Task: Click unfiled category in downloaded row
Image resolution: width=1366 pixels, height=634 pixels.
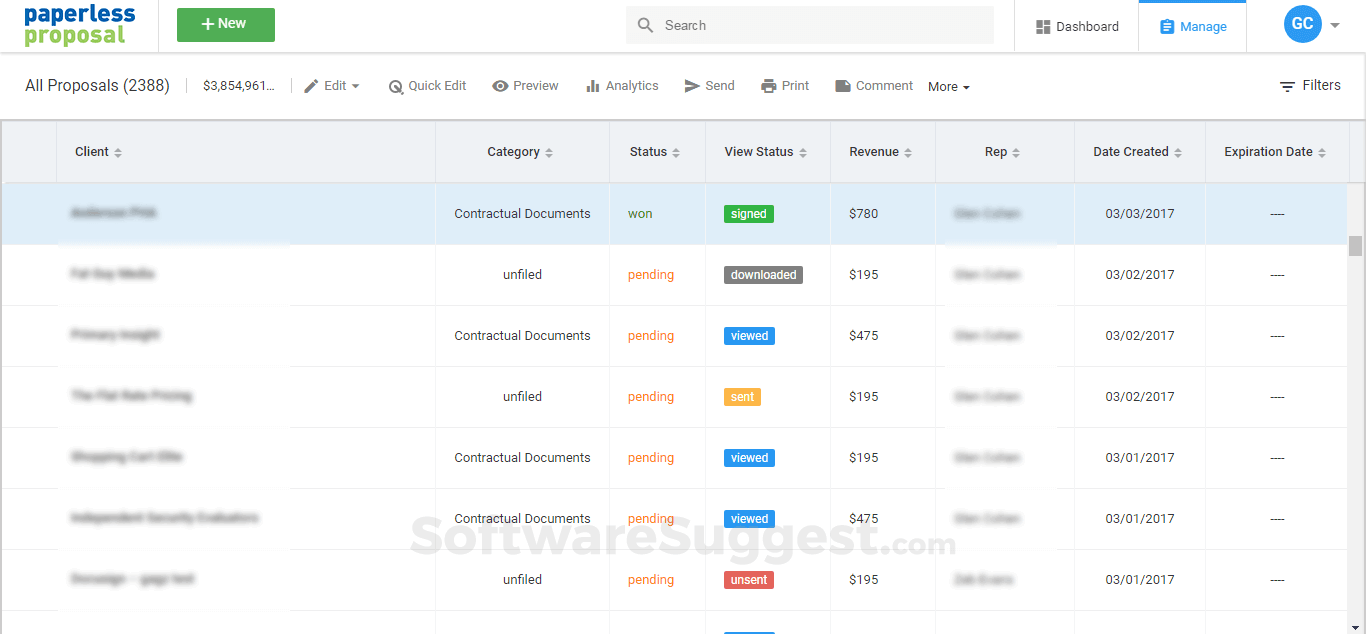Action: tap(522, 275)
